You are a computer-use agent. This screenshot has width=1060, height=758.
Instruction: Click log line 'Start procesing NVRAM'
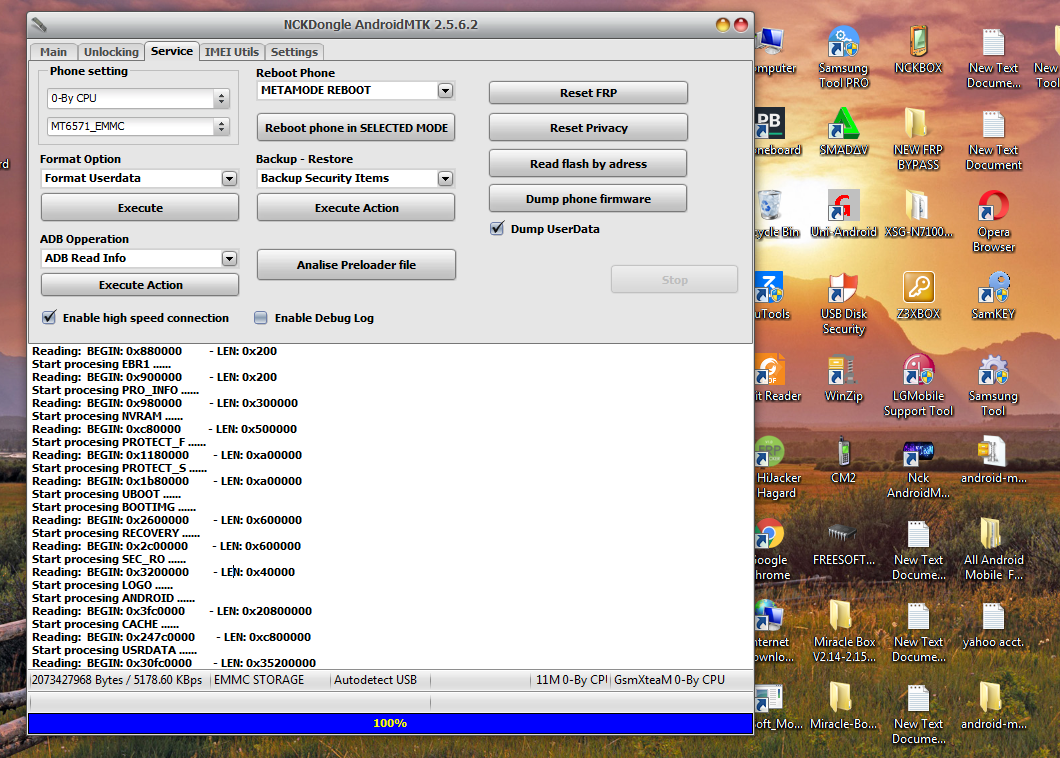(x=107, y=416)
